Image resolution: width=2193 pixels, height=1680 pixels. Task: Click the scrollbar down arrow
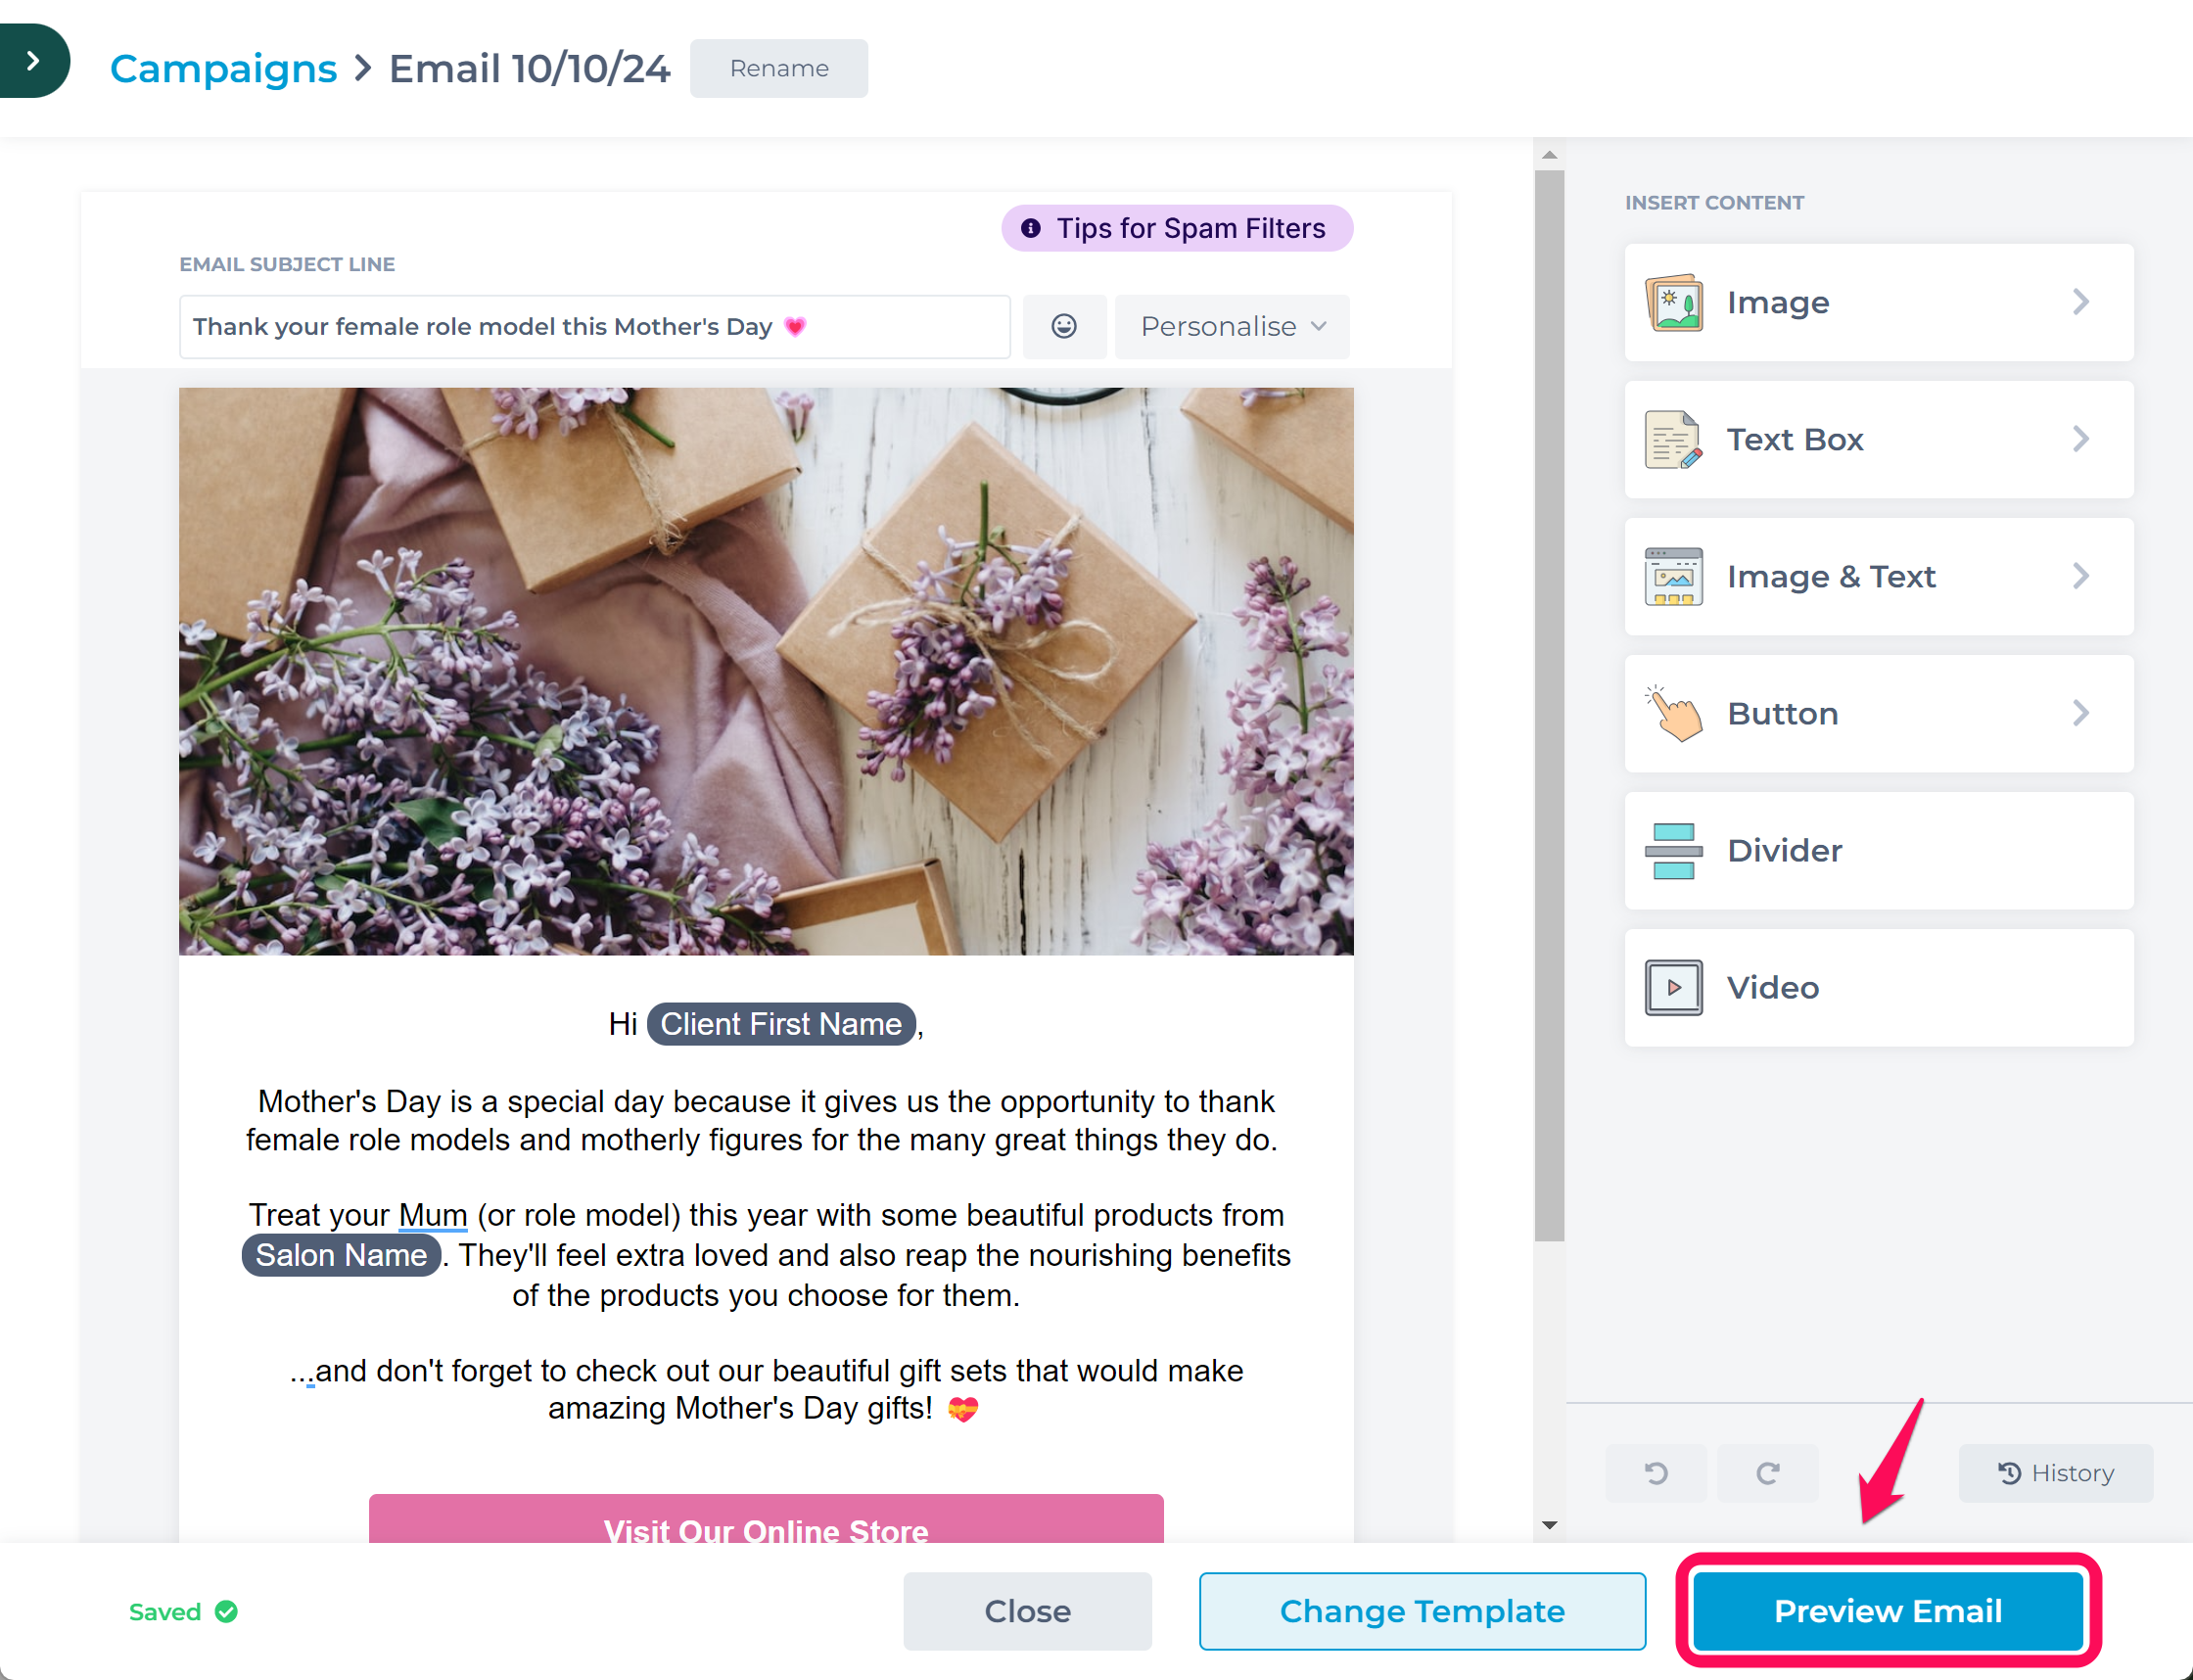pyautogui.click(x=1550, y=1525)
